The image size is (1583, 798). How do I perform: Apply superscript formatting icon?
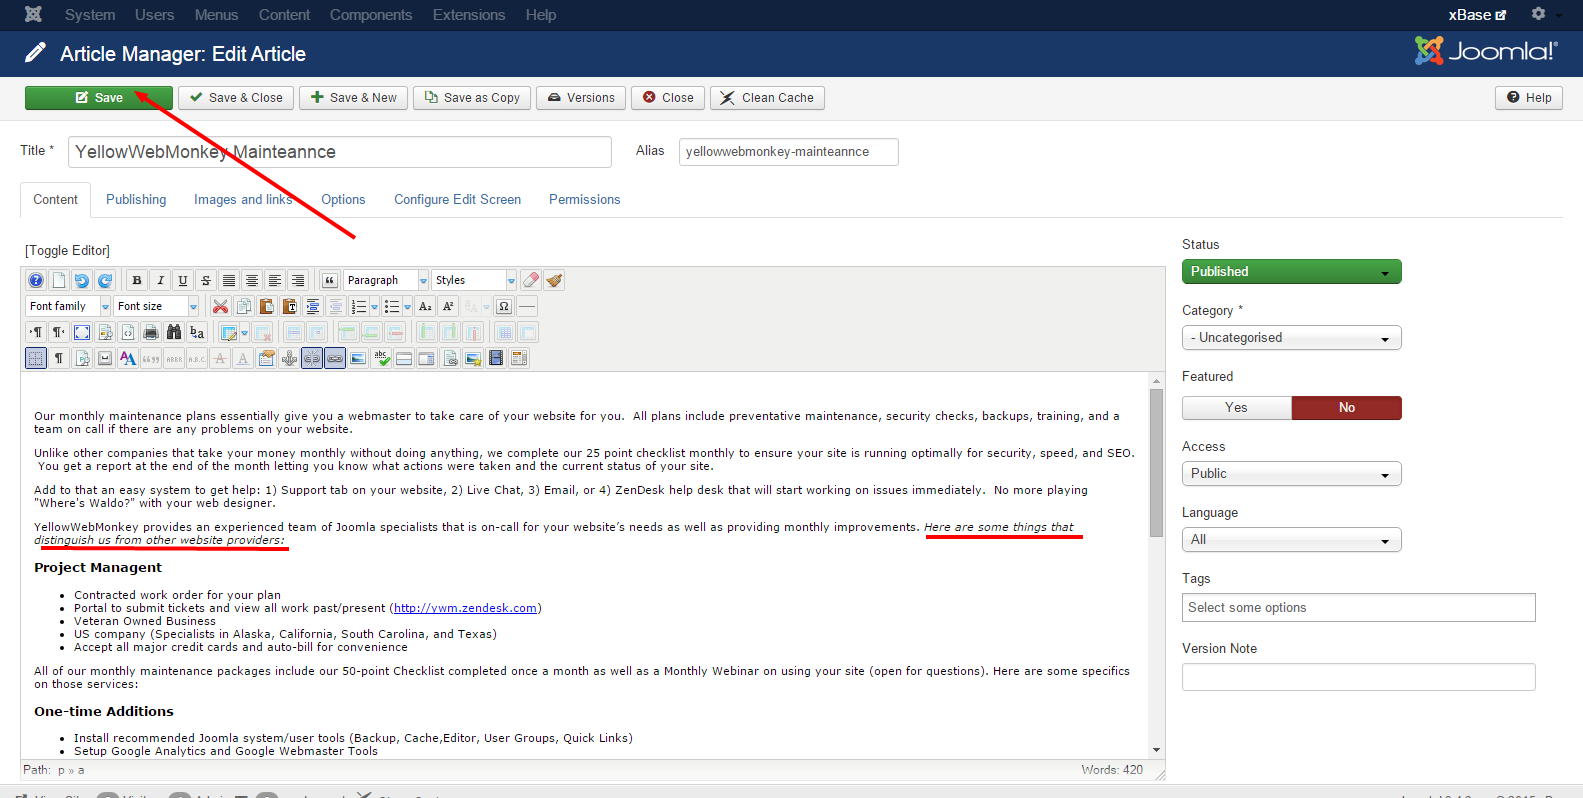[x=448, y=306]
